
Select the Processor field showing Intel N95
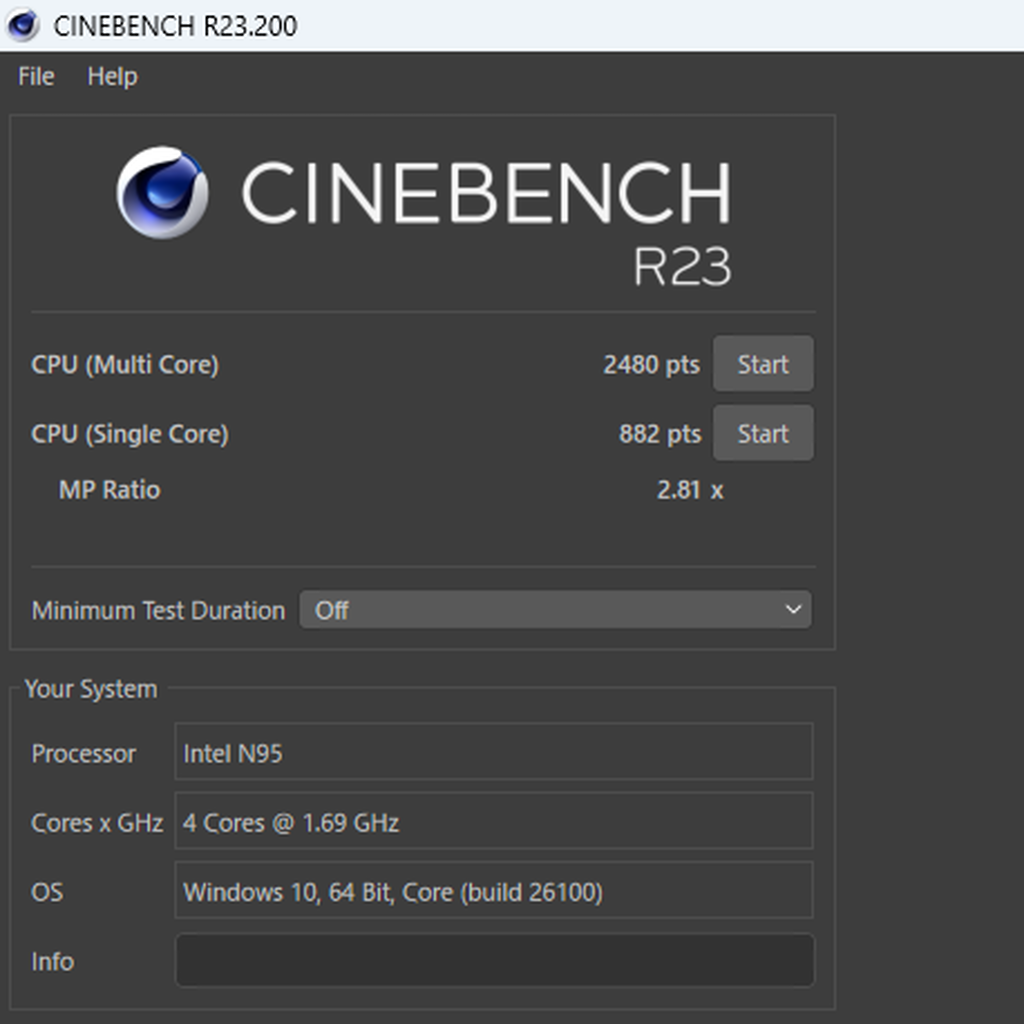tap(494, 752)
